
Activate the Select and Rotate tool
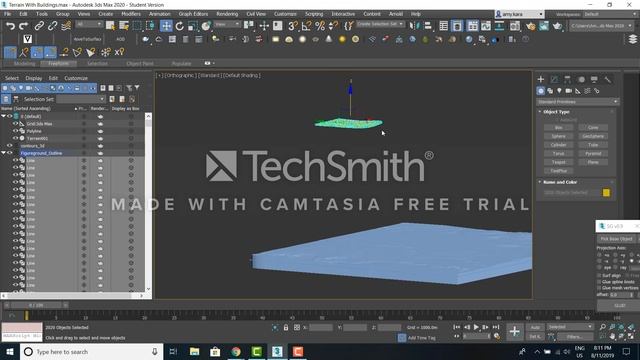tap(179, 26)
